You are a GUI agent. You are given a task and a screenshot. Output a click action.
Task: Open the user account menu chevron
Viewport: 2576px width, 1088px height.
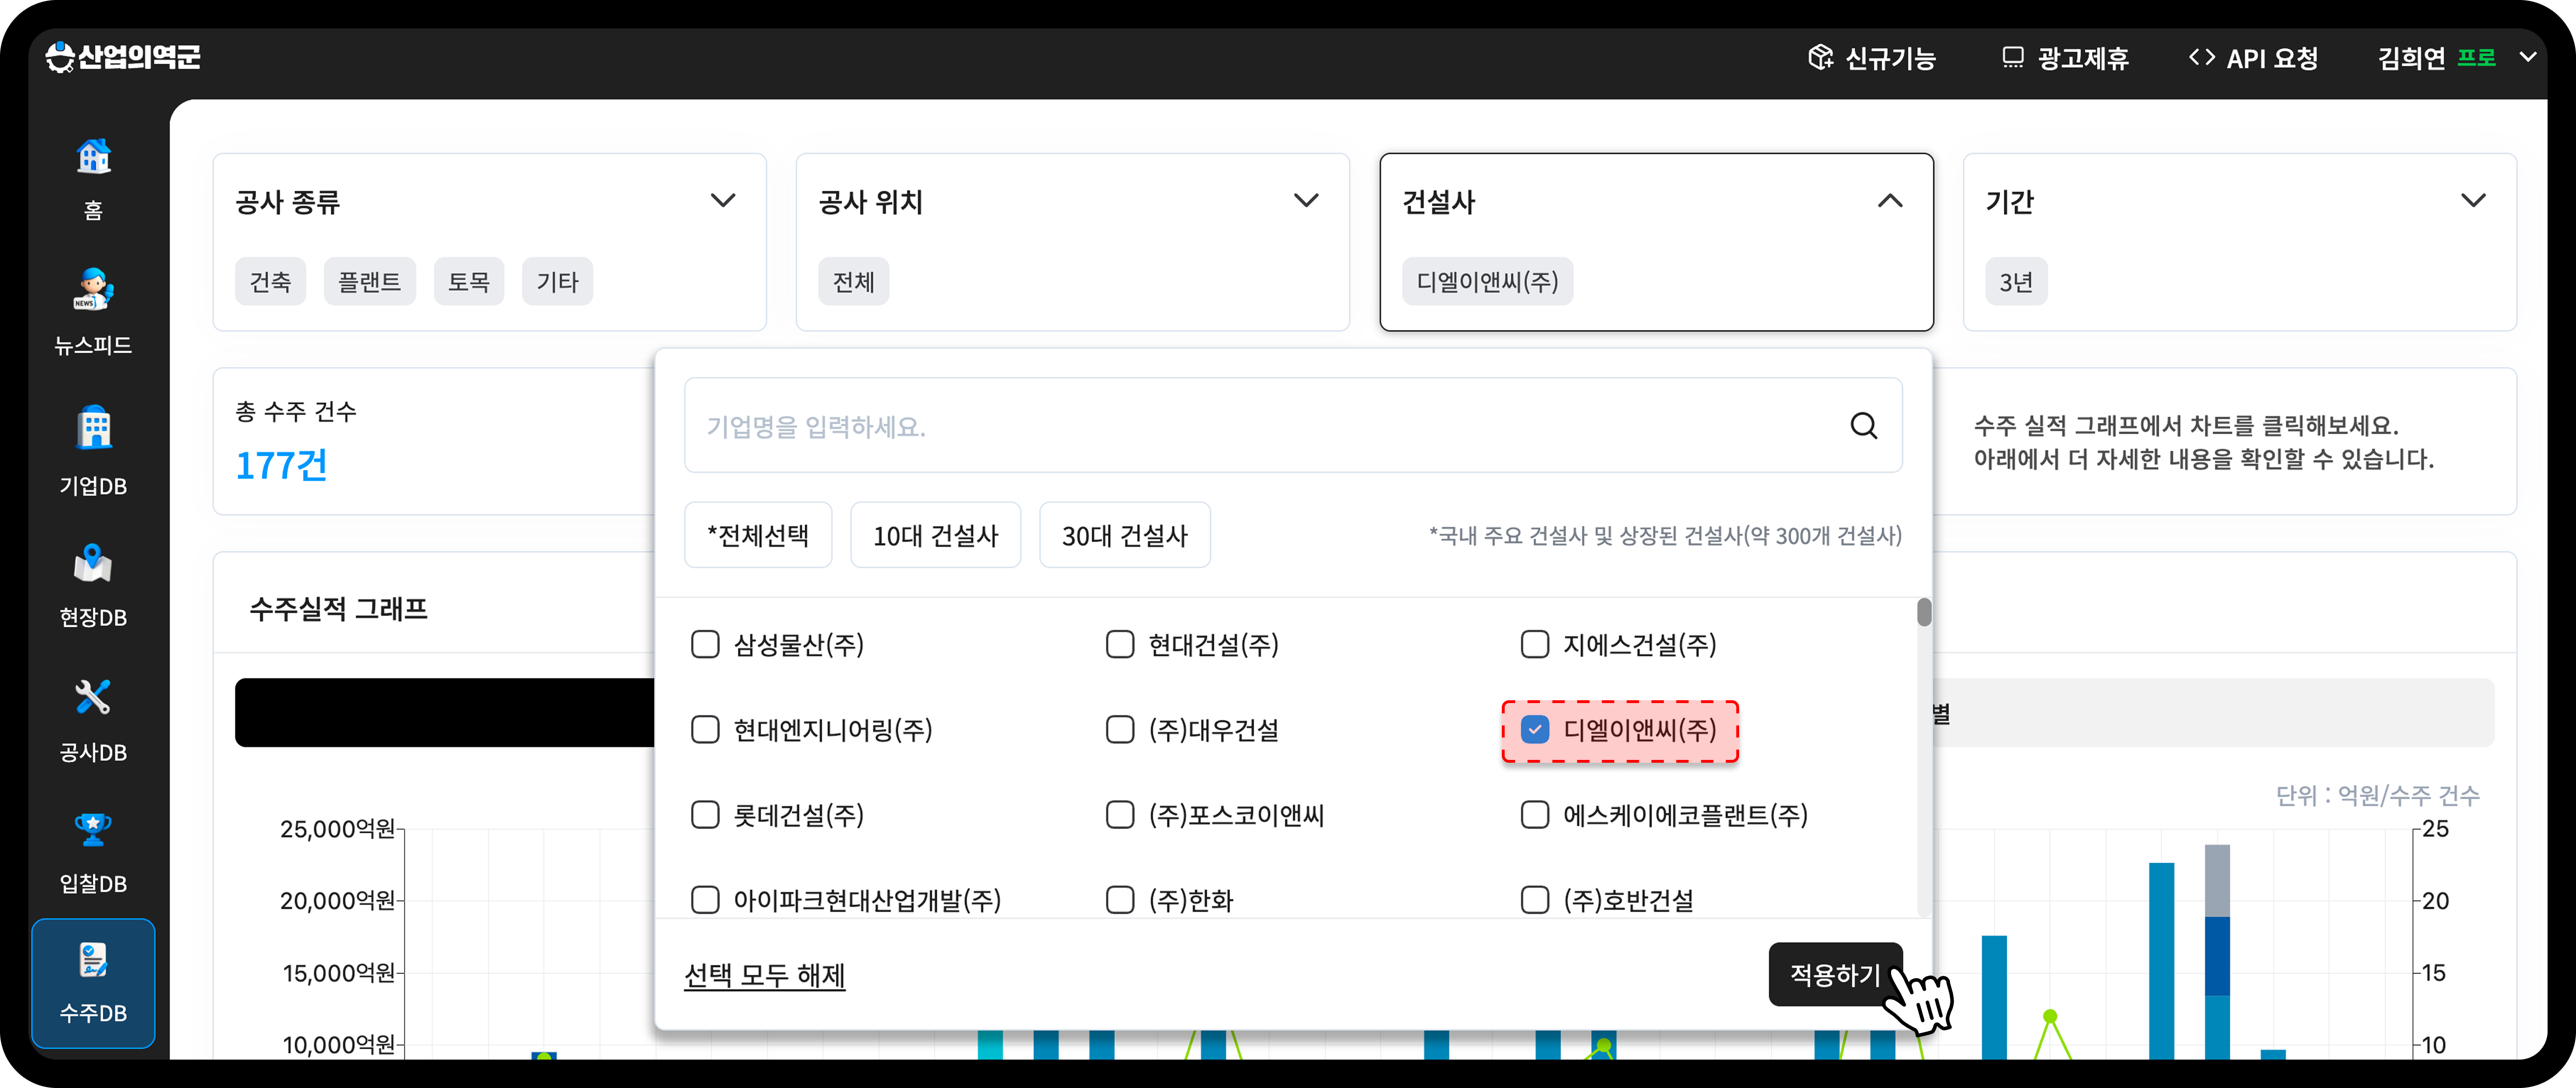click(2528, 57)
